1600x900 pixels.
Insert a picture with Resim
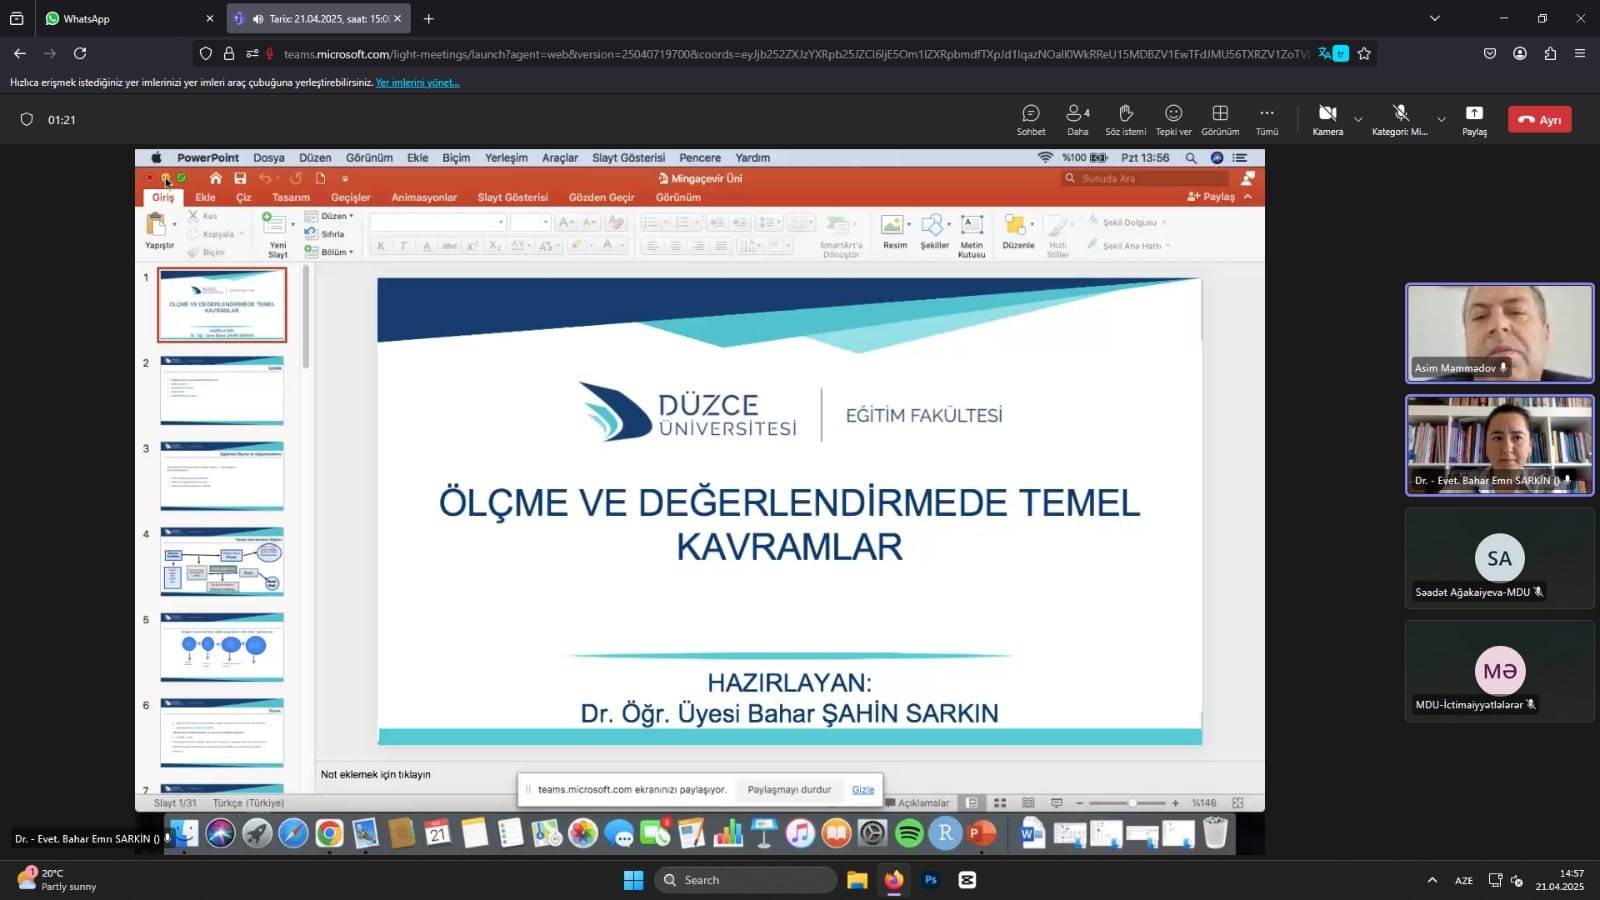pos(895,231)
